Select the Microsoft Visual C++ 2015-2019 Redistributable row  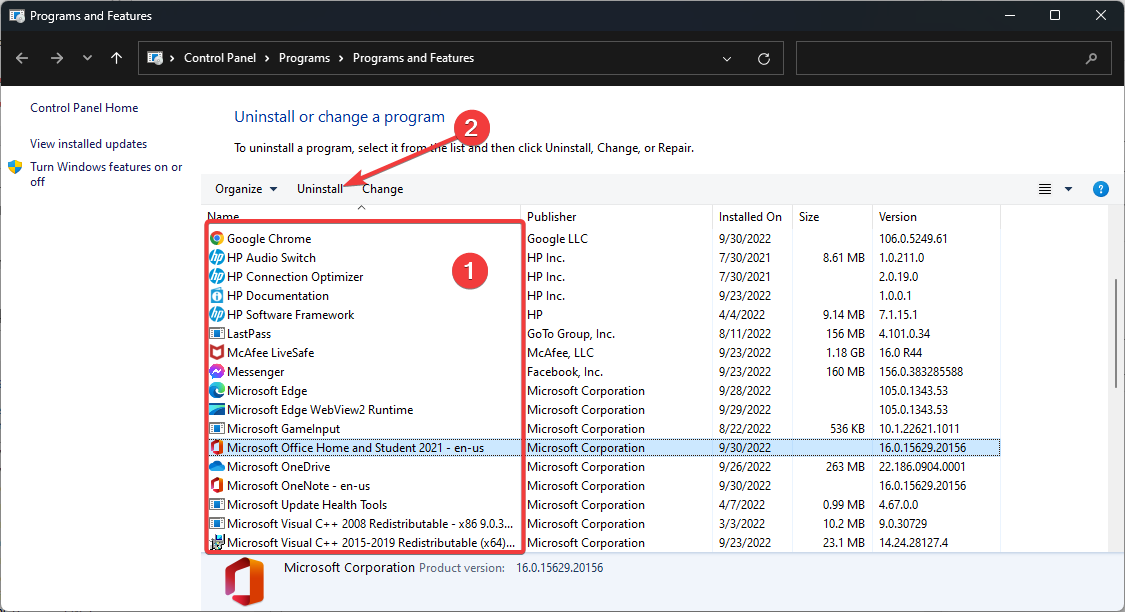coord(603,542)
